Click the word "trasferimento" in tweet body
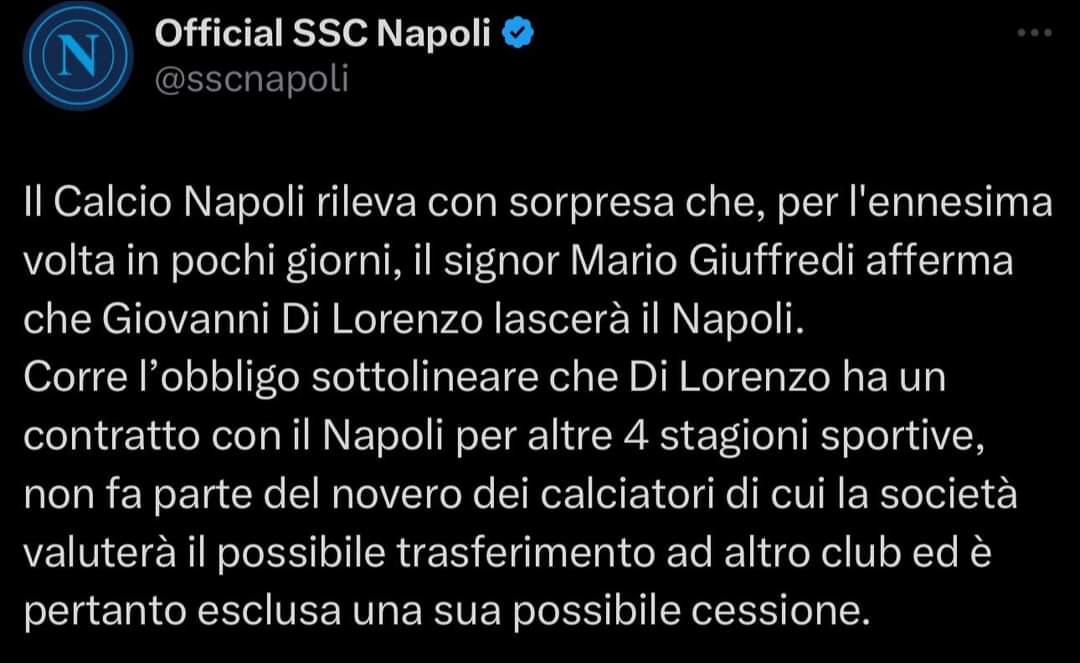 pos(525,553)
